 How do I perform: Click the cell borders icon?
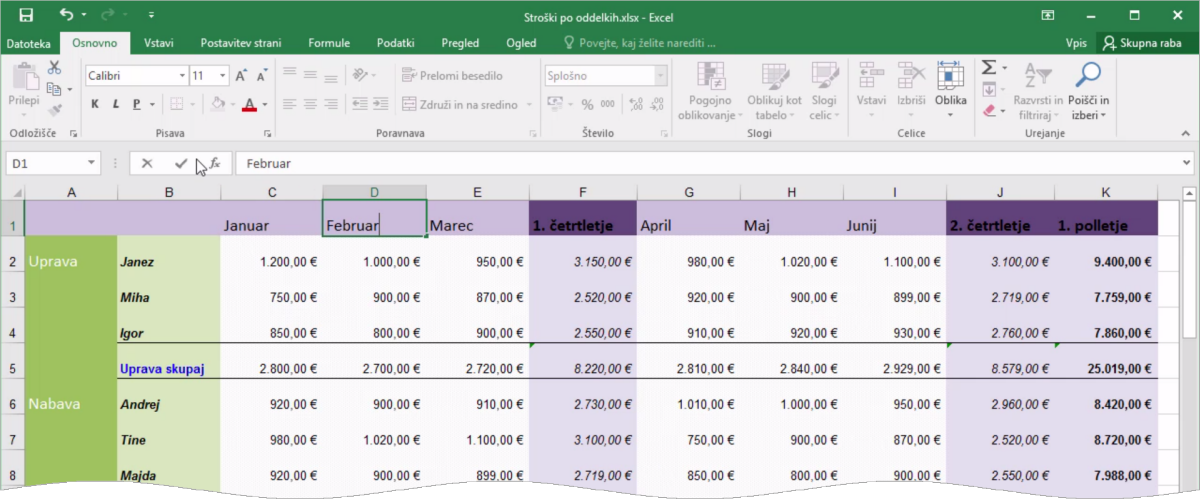pos(176,104)
